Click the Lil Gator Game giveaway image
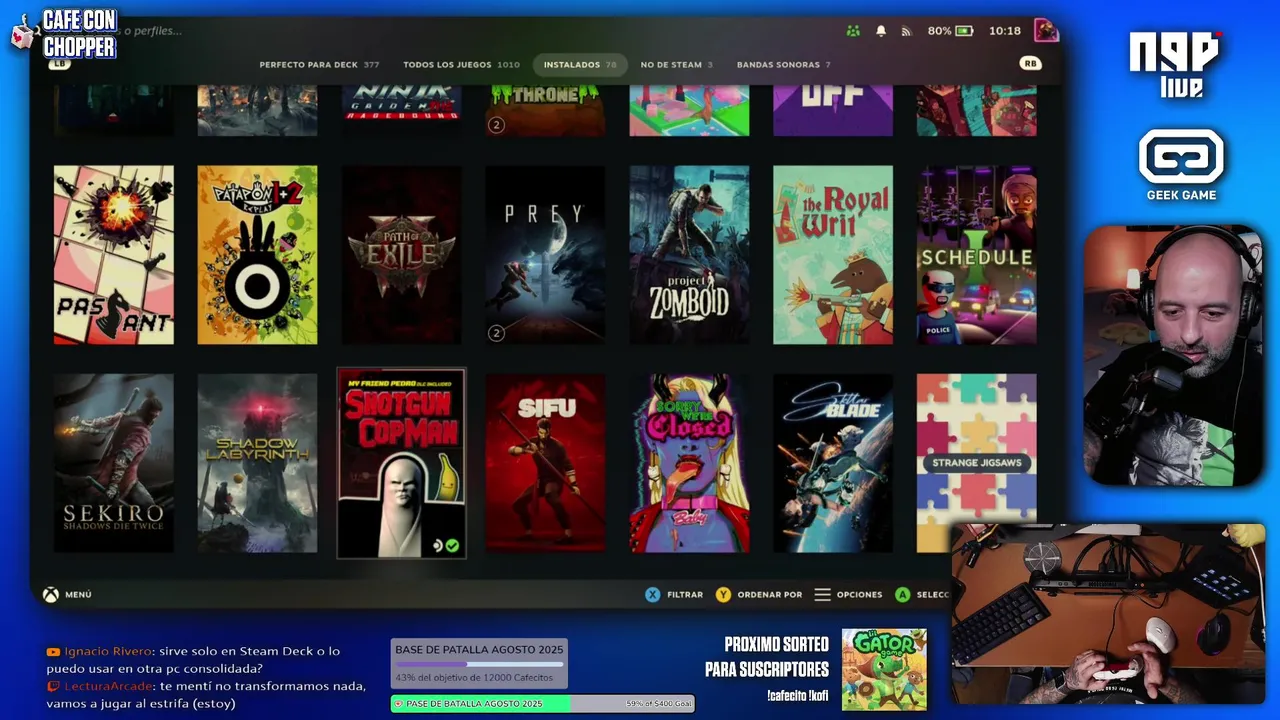Screen dimensions: 1280x720 point(884,669)
